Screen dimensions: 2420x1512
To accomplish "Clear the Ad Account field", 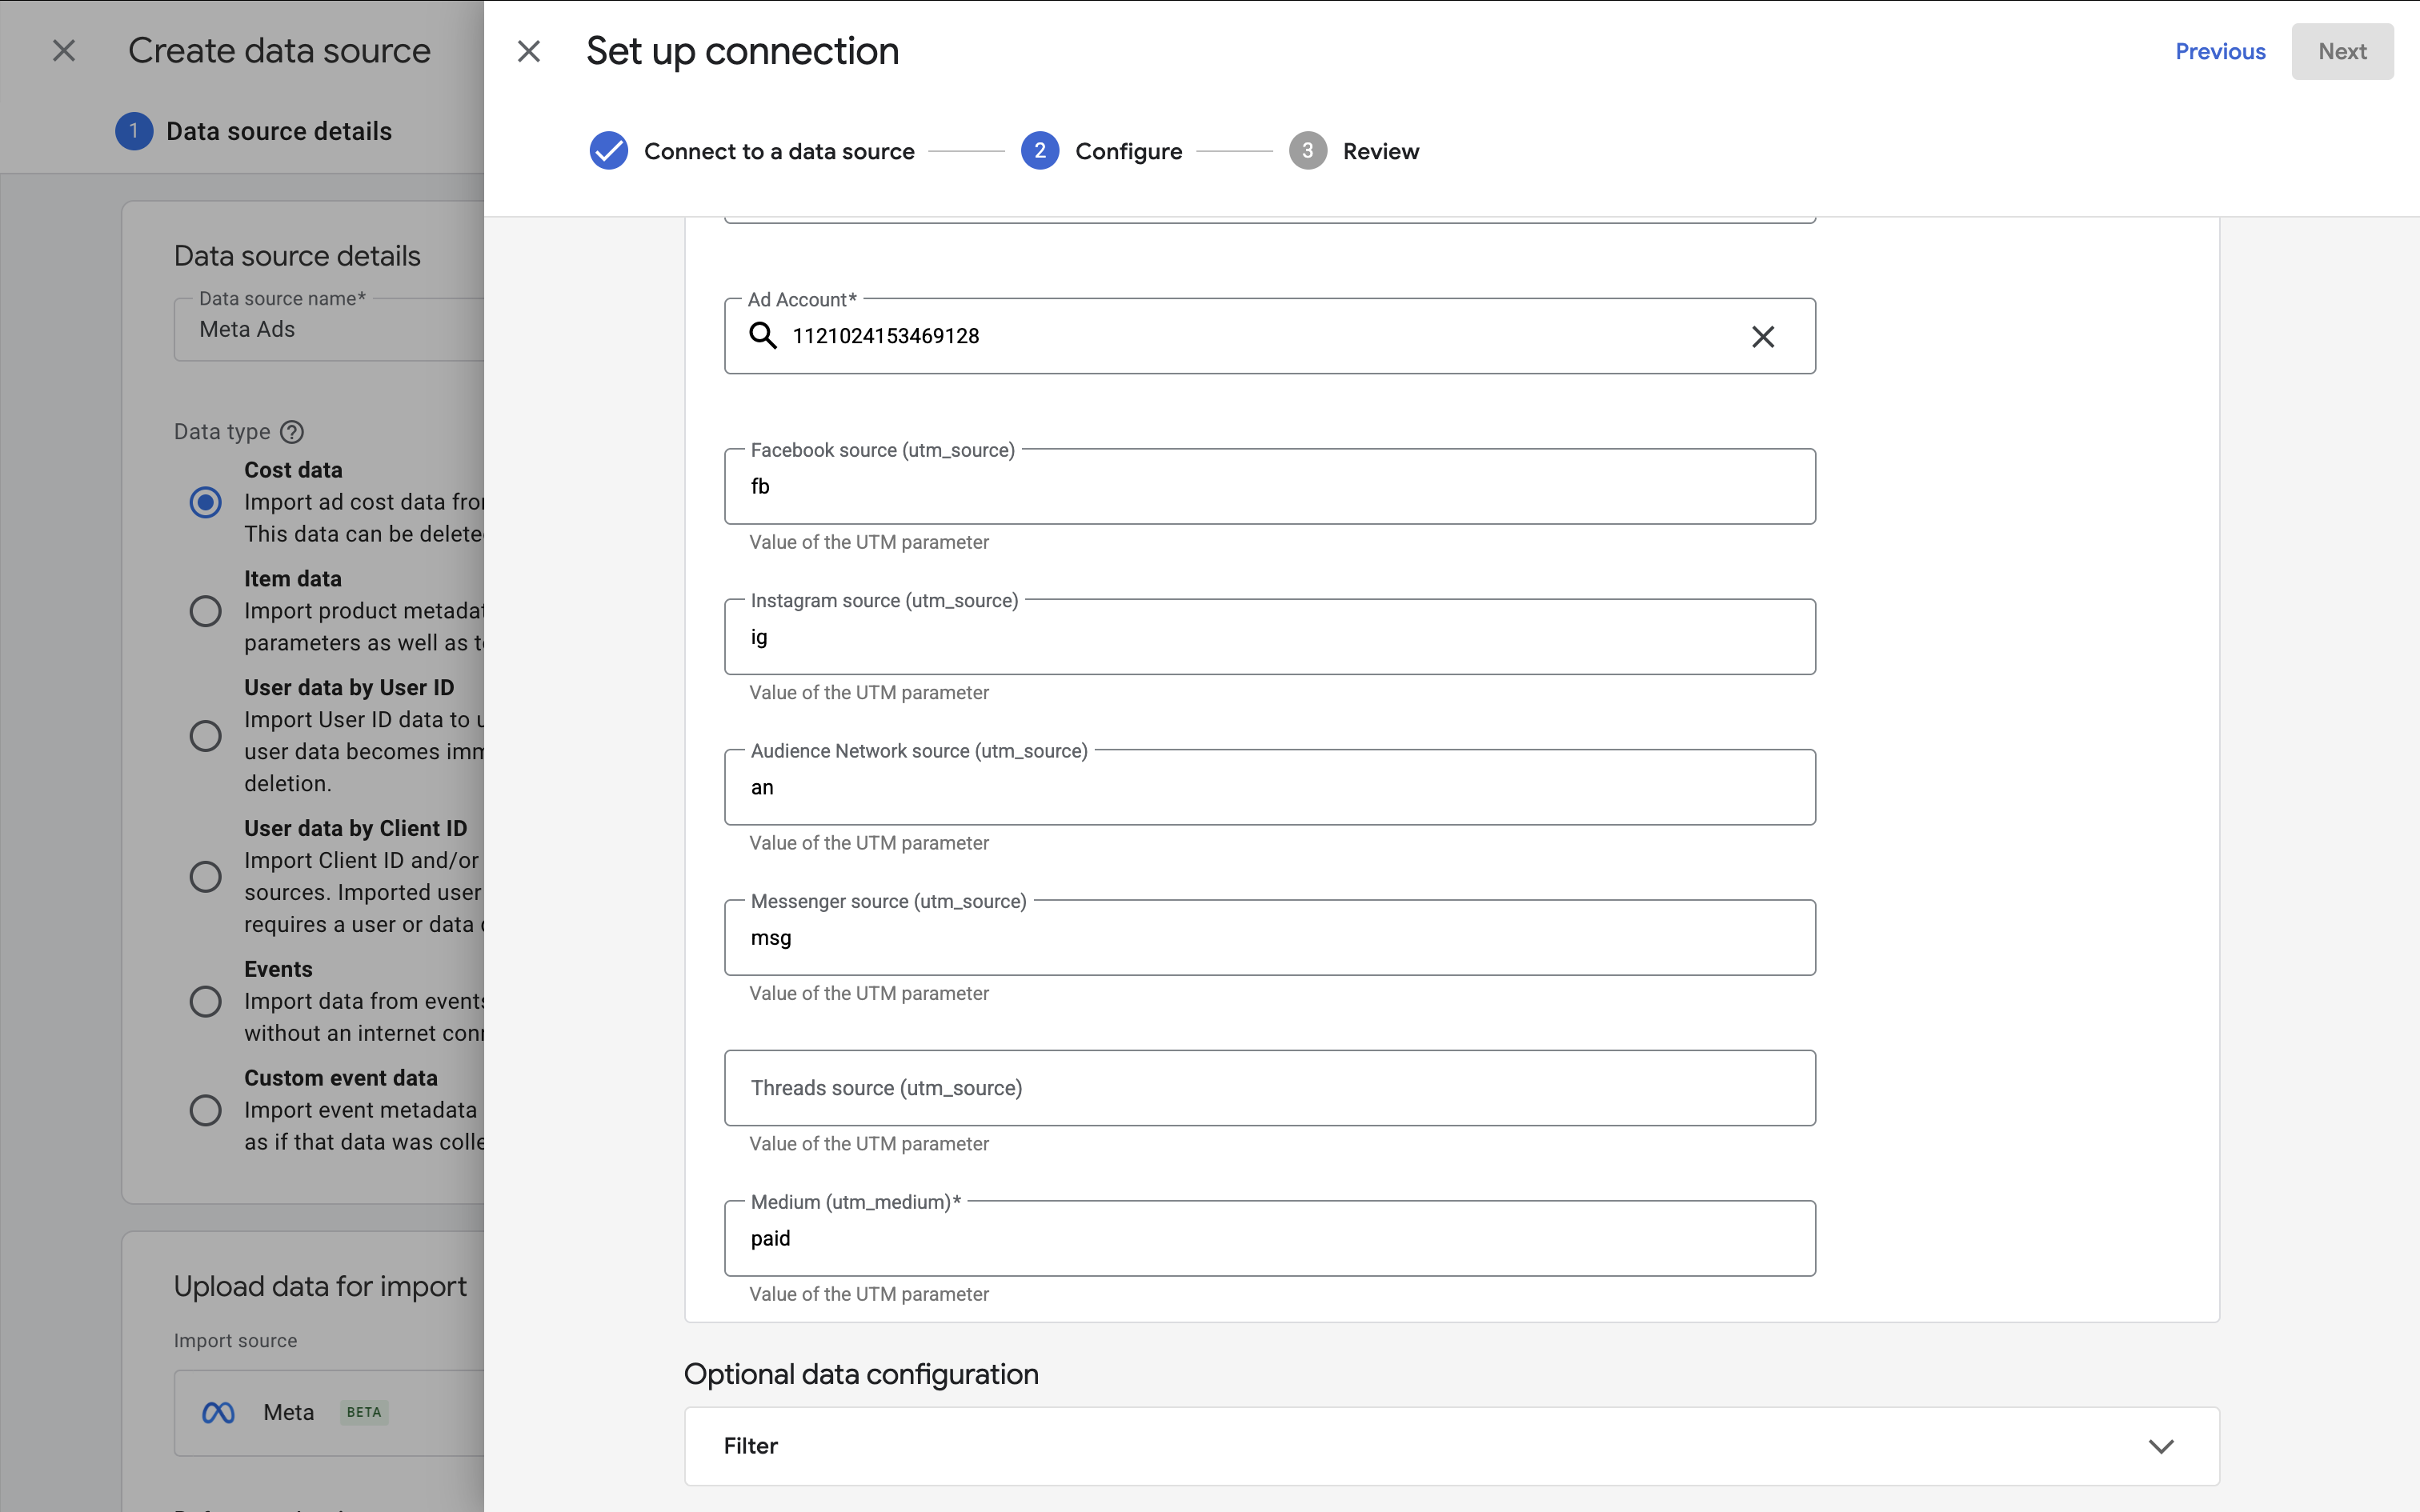I will click(x=1762, y=337).
